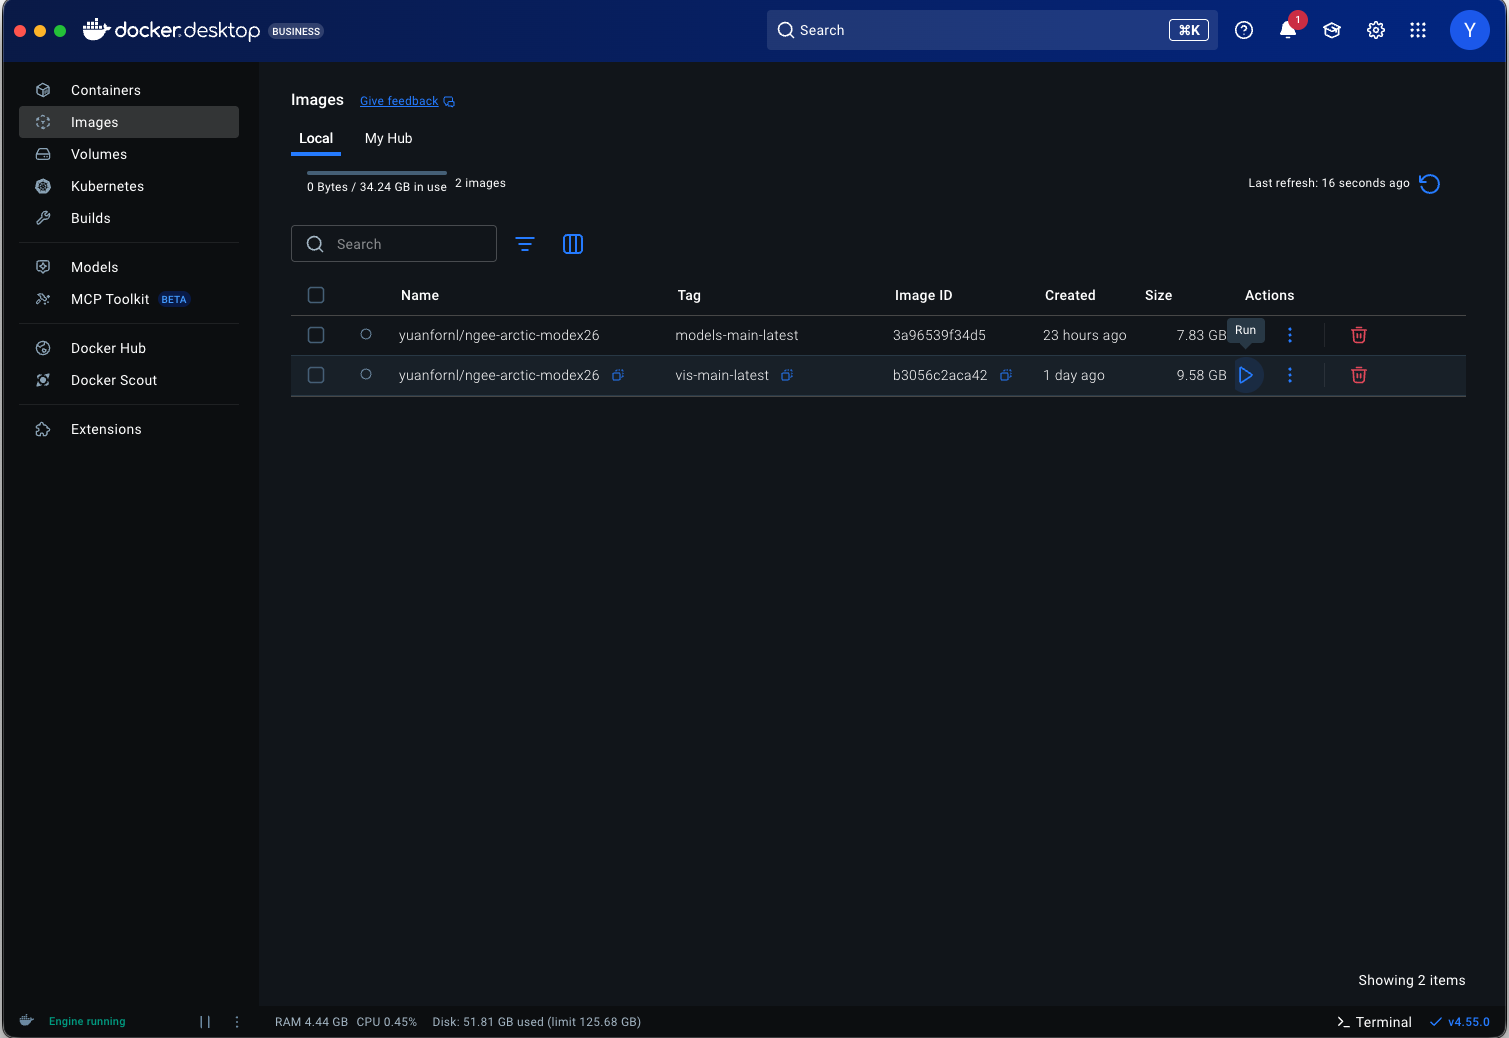Open the filter options for images

525,243
